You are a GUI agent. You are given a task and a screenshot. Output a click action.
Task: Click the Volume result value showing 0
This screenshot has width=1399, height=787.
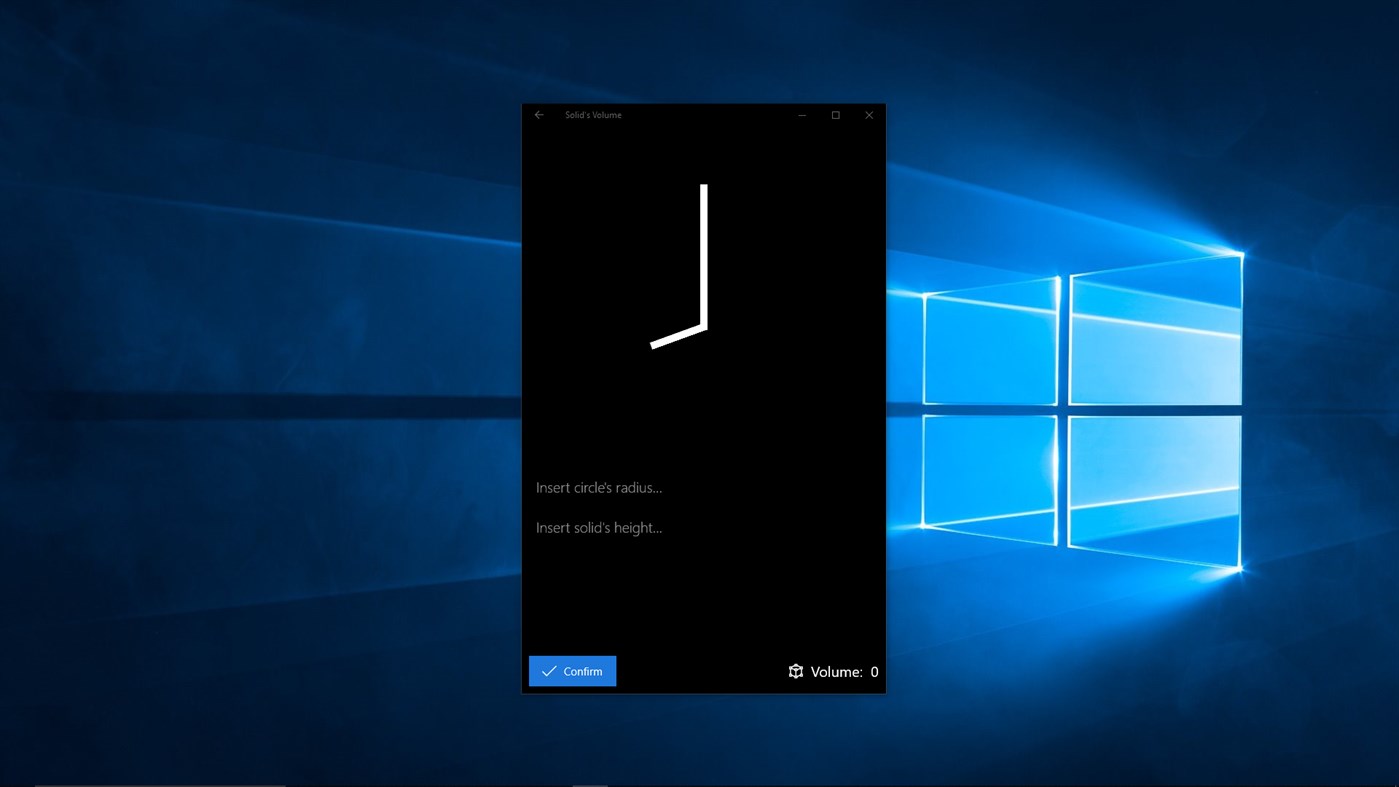pos(873,671)
